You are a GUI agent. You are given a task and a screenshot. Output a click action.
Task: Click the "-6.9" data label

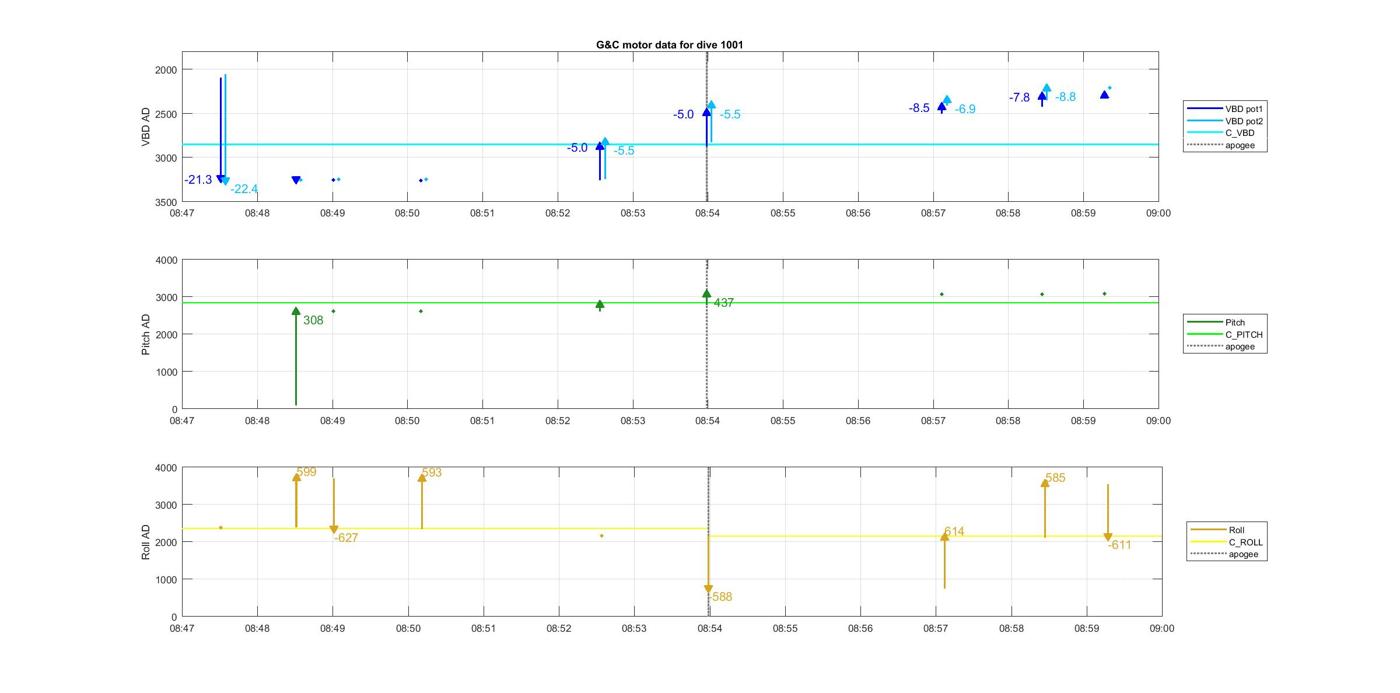click(x=965, y=109)
